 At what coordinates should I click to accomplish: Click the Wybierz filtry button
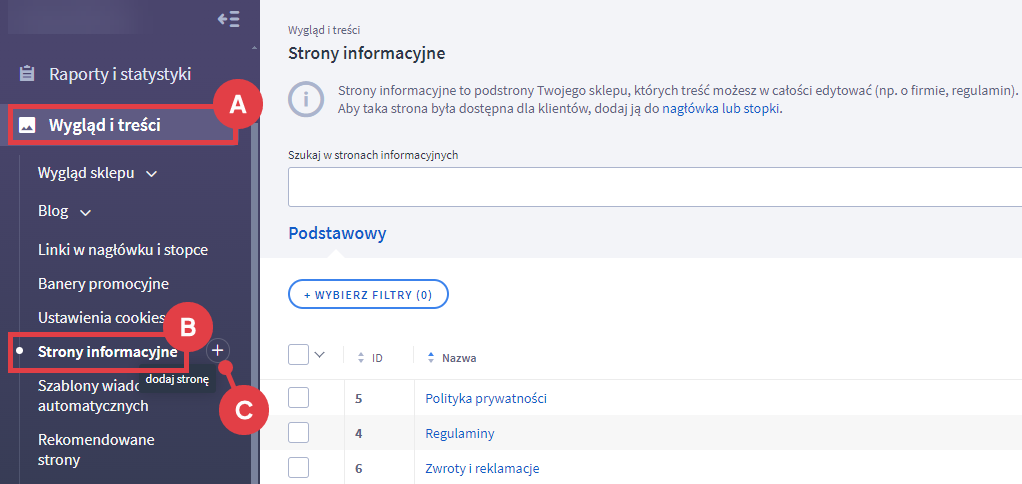[368, 295]
